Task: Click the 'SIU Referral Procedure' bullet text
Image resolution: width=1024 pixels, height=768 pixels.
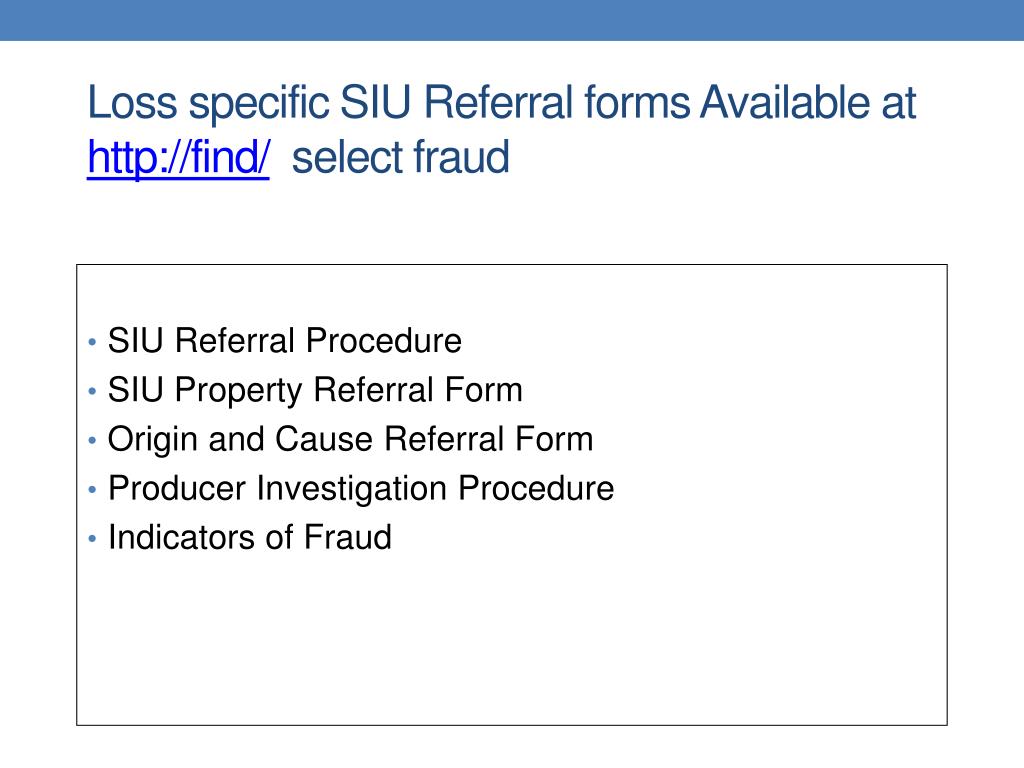Action: (285, 340)
